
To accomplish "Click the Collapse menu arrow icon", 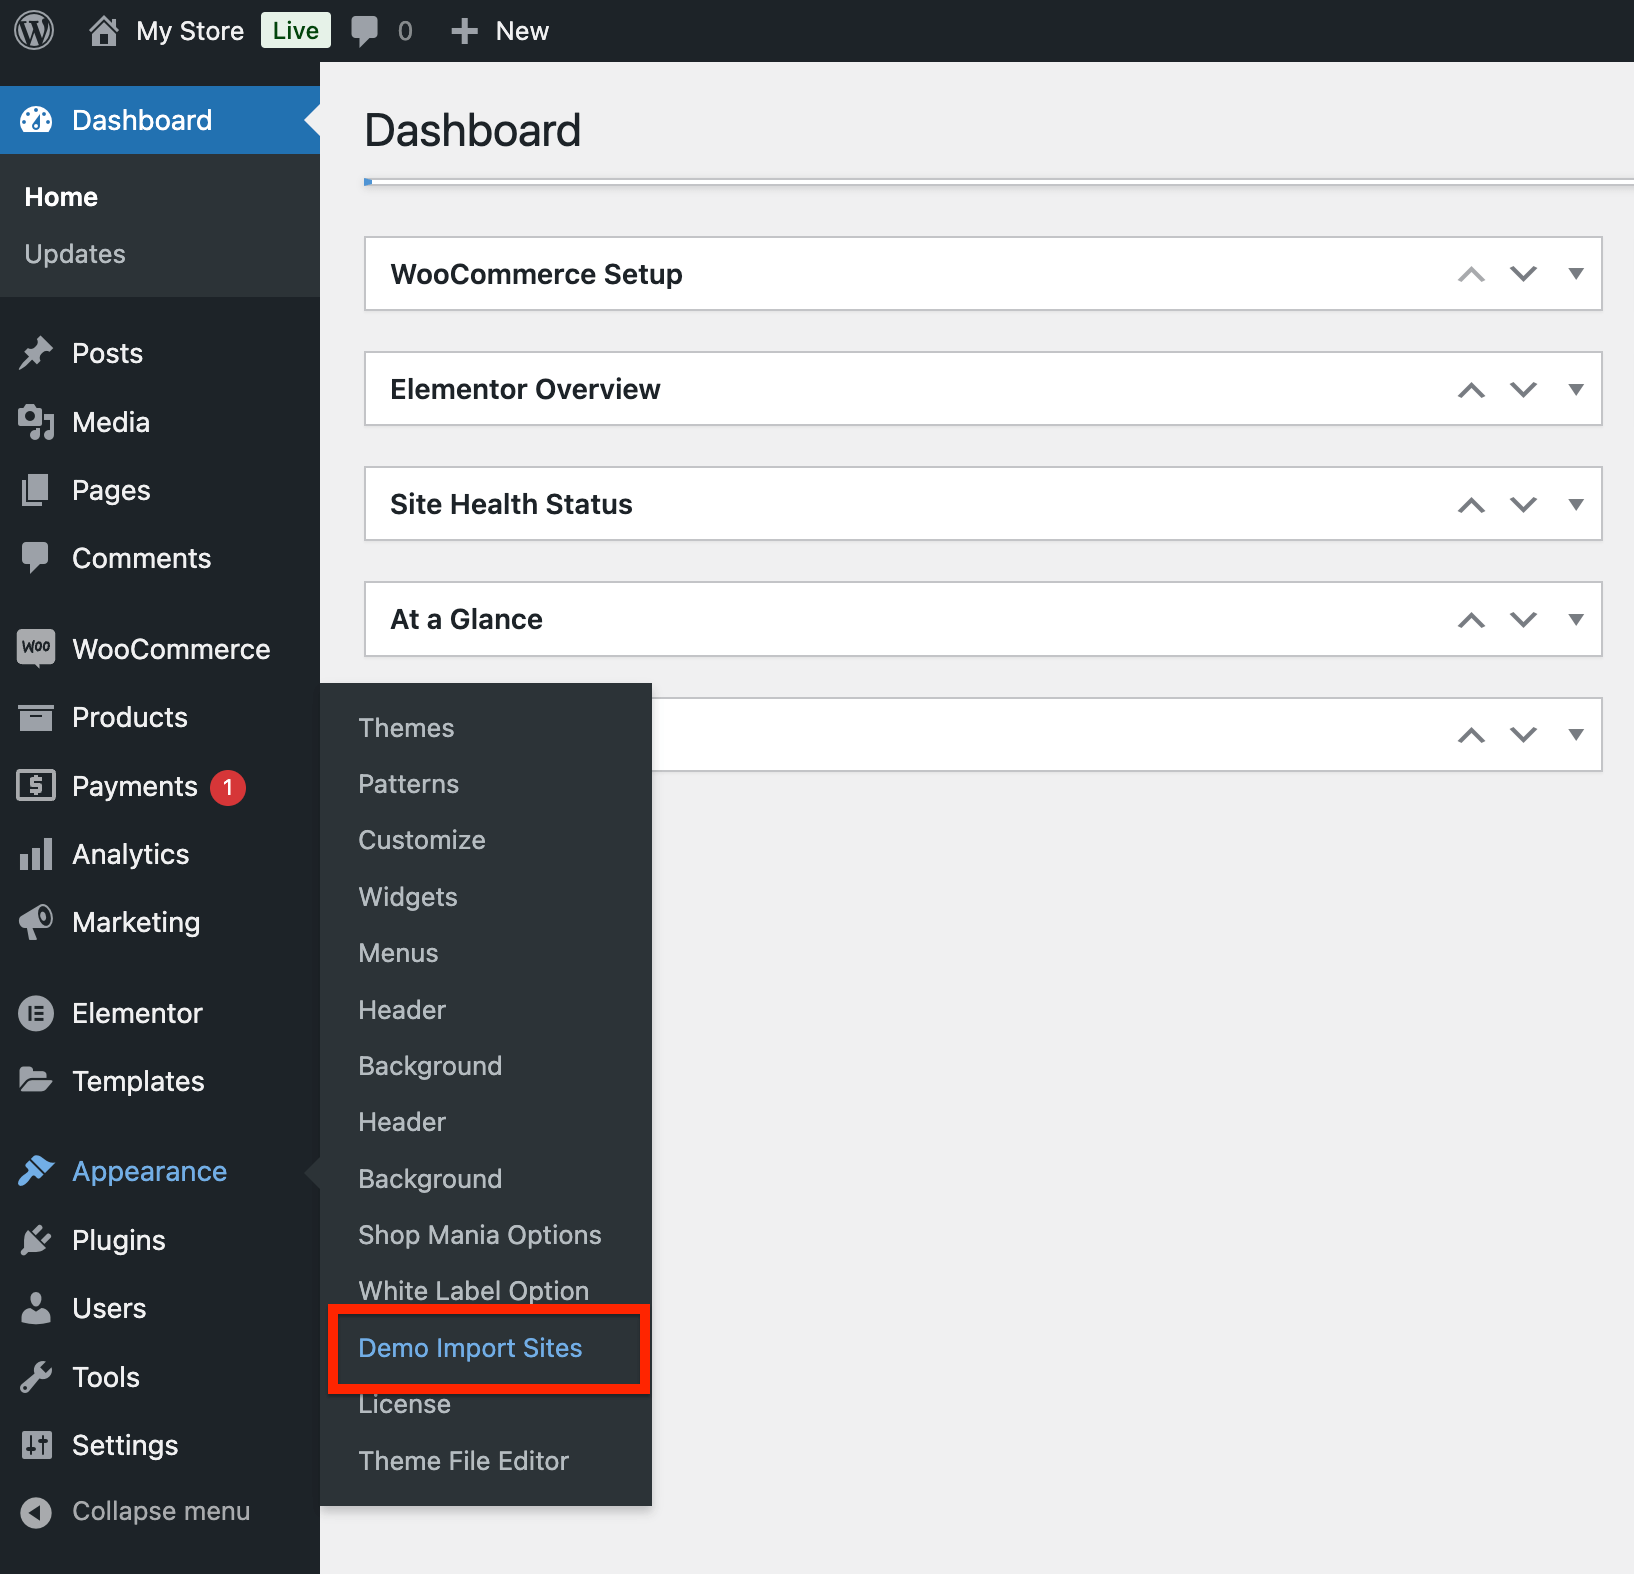I will point(36,1511).
